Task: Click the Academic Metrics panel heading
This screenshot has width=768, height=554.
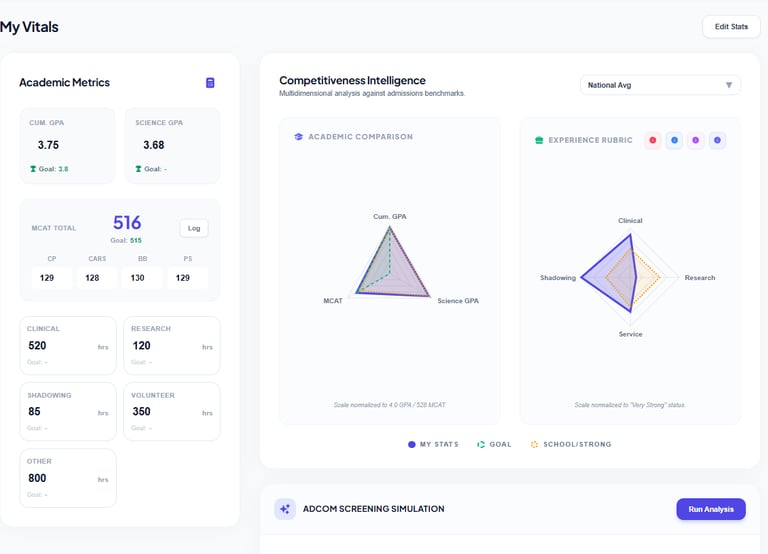Action: pyautogui.click(x=65, y=82)
